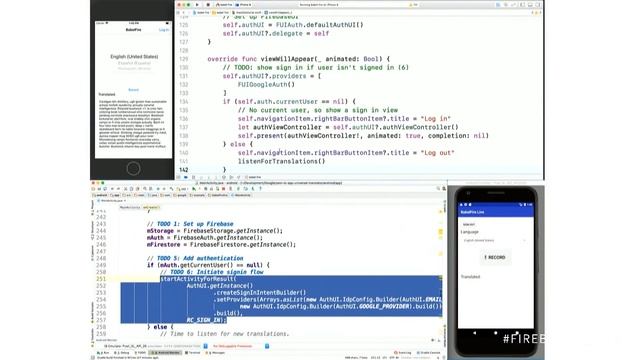The height and width of the screenshot is (360, 640).
Task: Run the app with Android Studio's green arrow
Action: [x=193, y=189]
